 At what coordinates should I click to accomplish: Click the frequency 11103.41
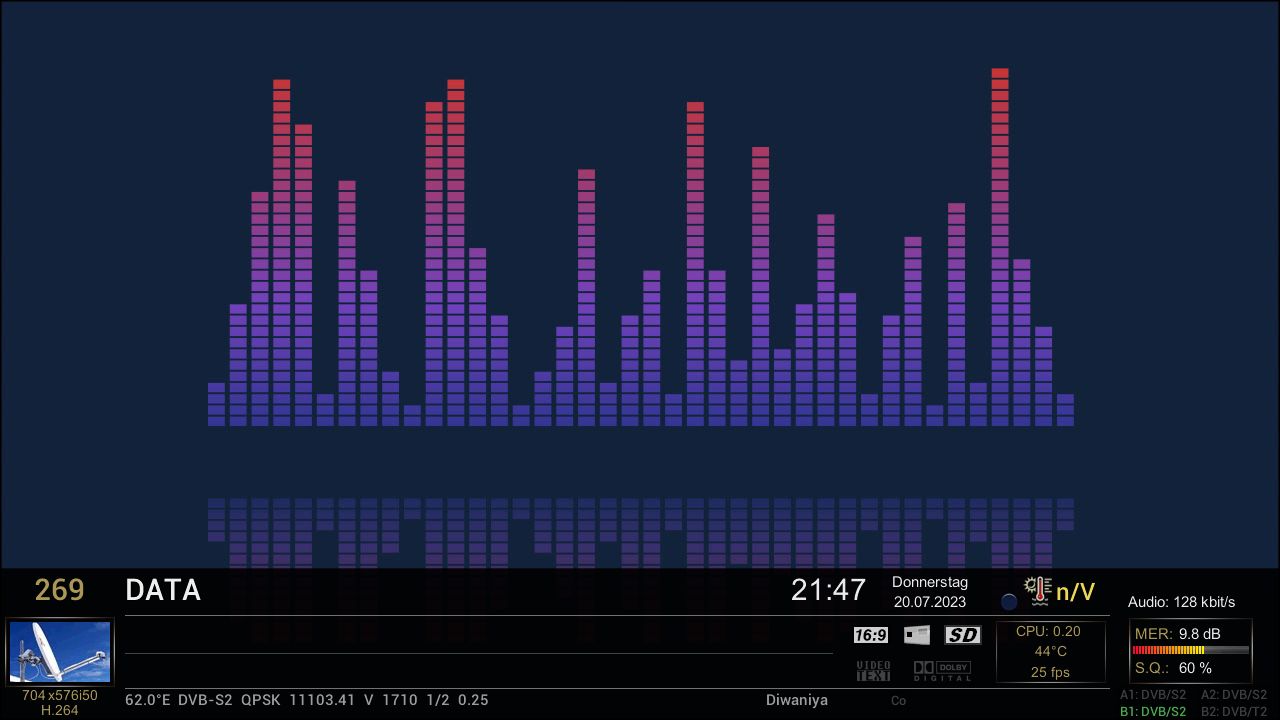[x=322, y=700]
